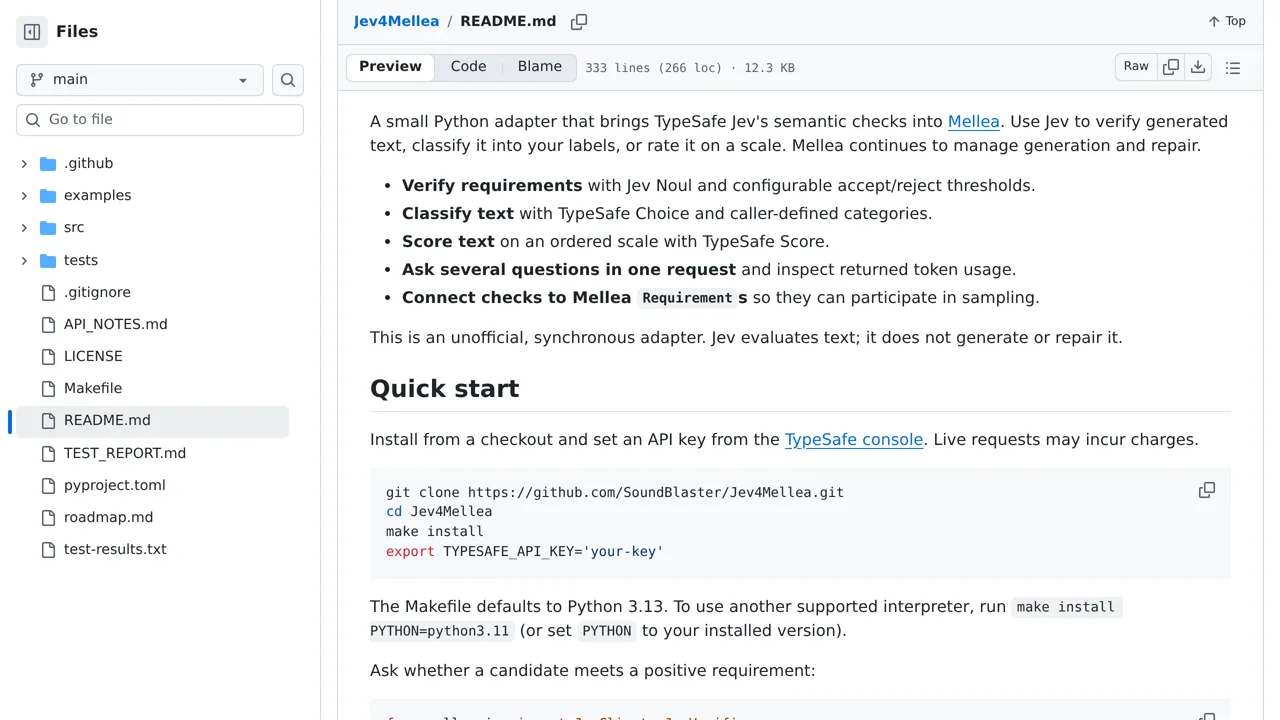Click the src folder icon
Screen dimensions: 1280x720
[x=48, y=228]
